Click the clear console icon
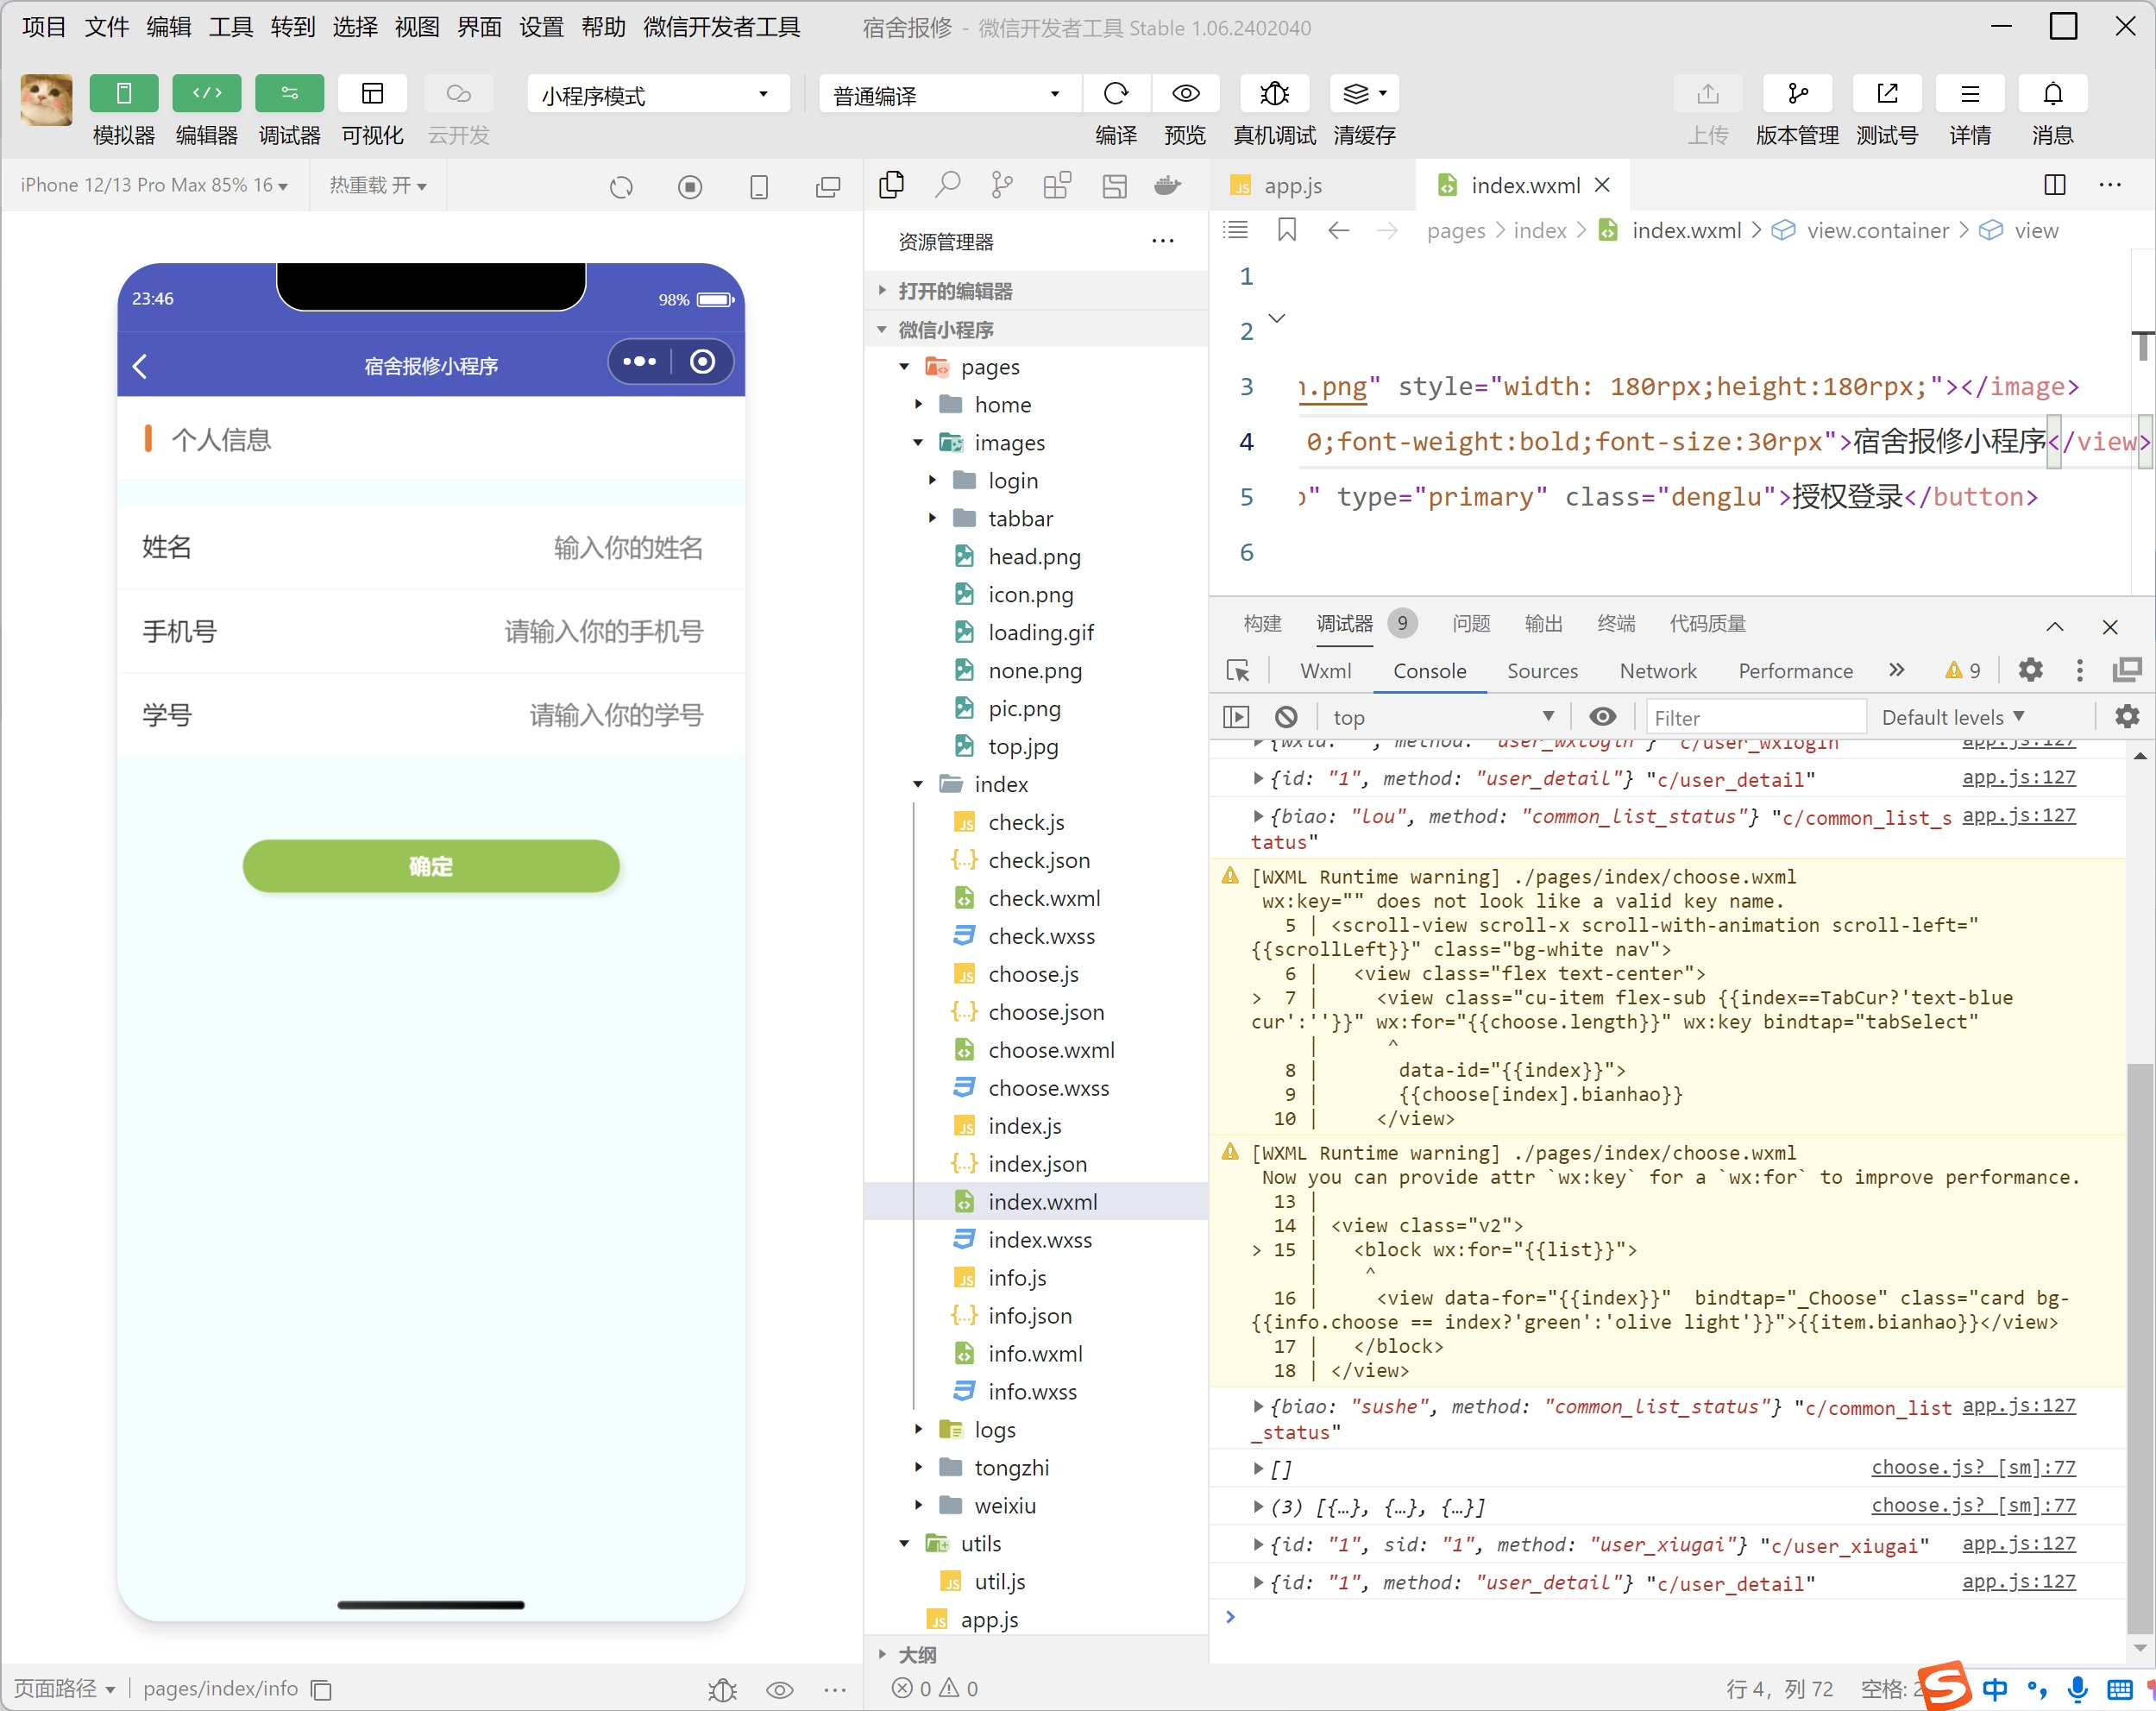This screenshot has width=2156, height=1711. pyautogui.click(x=1286, y=717)
